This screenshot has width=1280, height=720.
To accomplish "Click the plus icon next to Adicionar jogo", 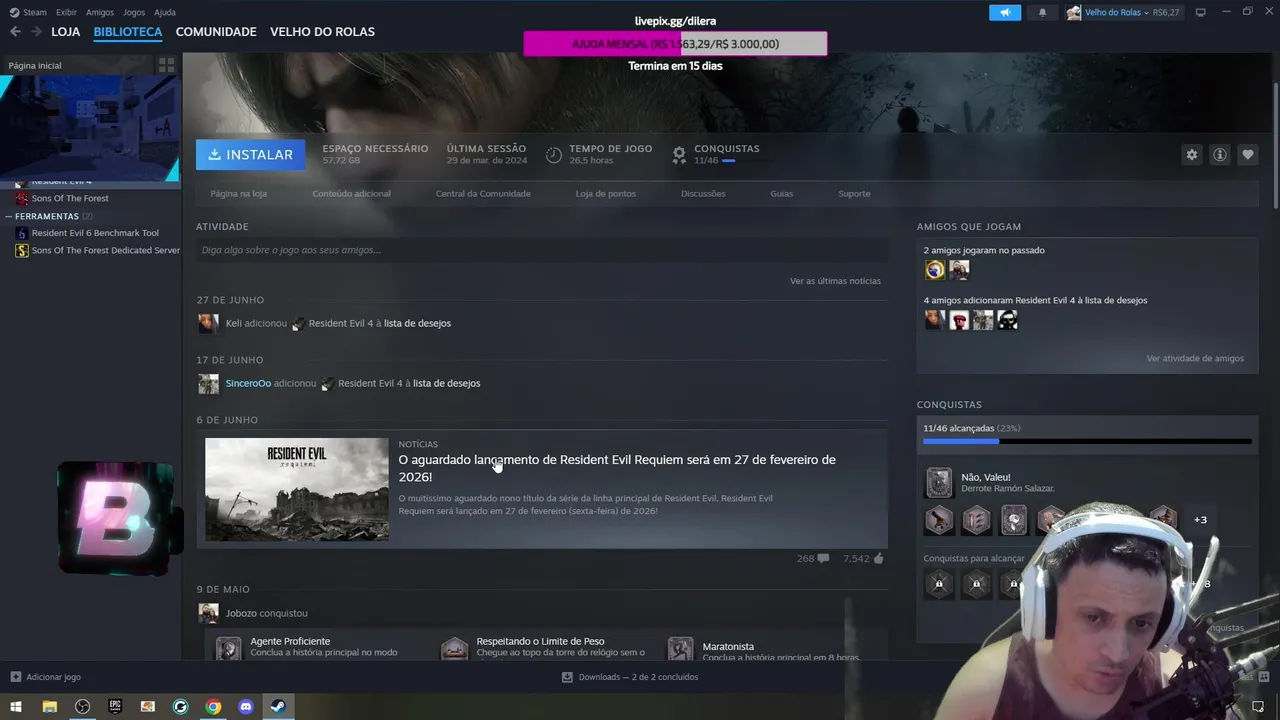I will (15, 677).
